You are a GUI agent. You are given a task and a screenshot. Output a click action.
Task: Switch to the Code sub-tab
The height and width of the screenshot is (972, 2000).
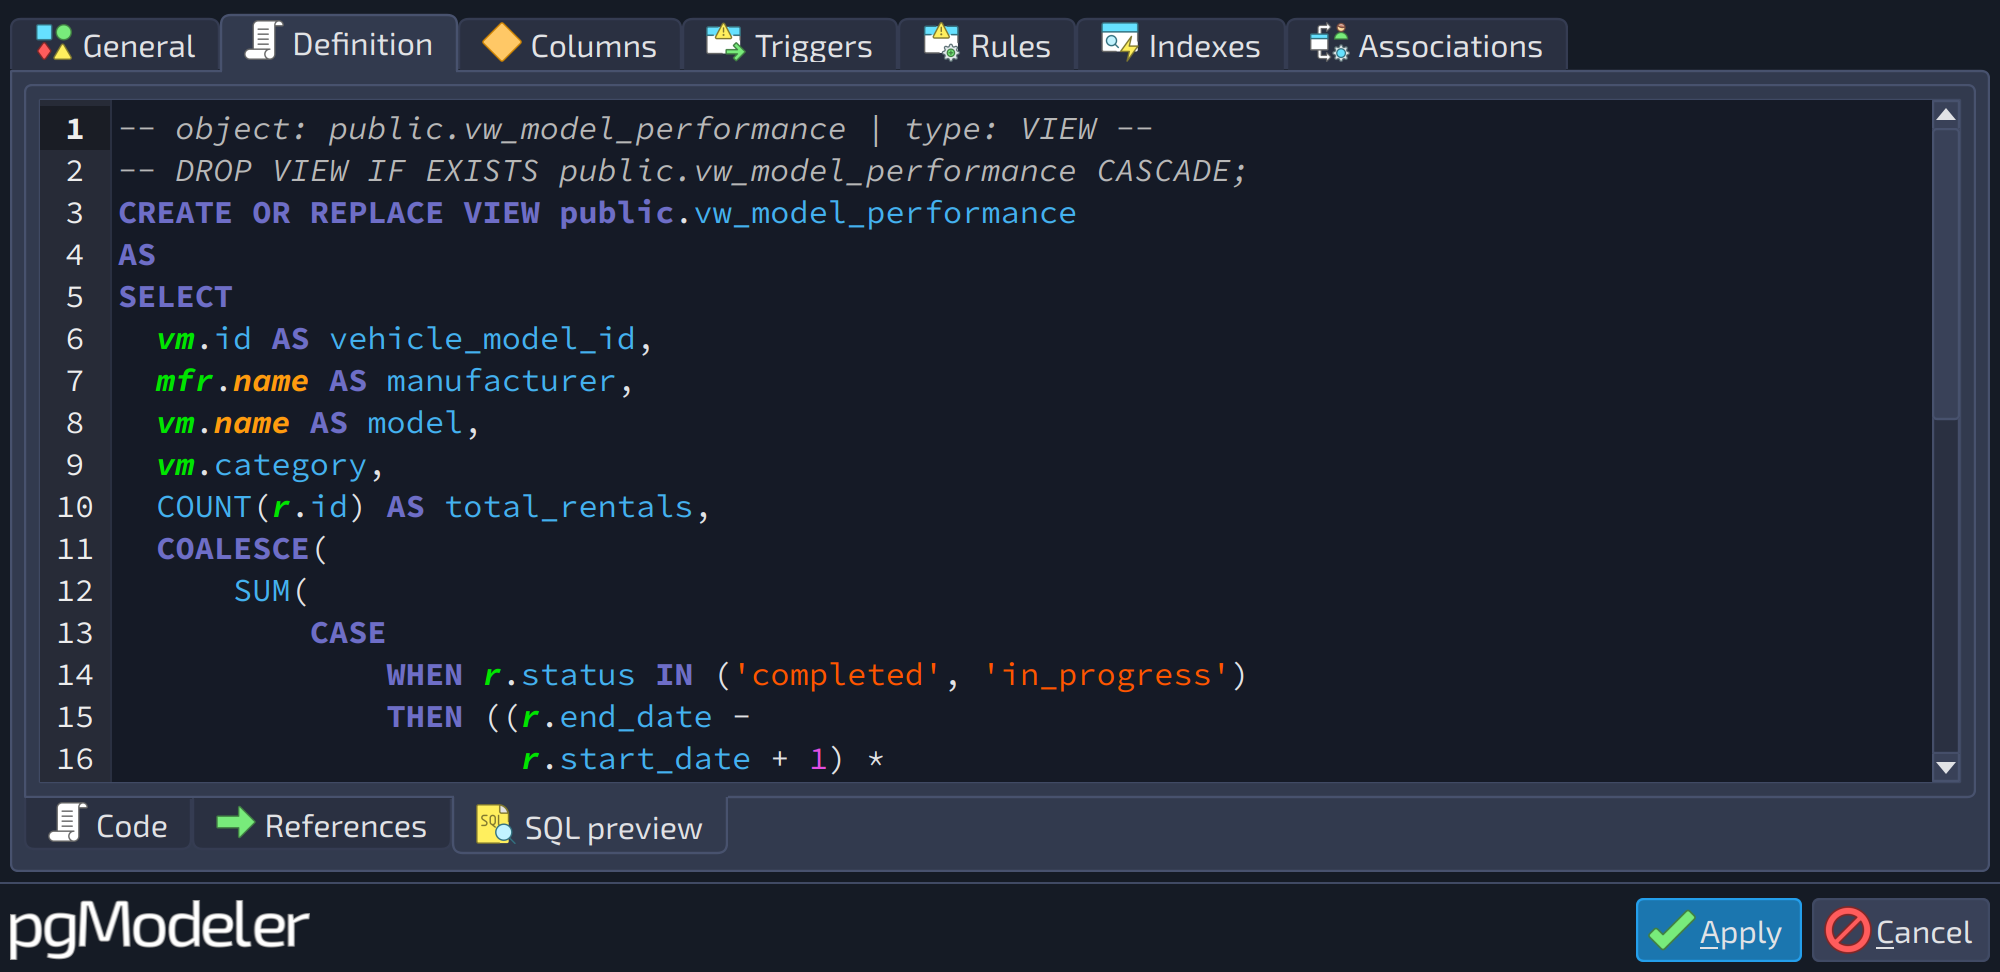click(x=108, y=824)
